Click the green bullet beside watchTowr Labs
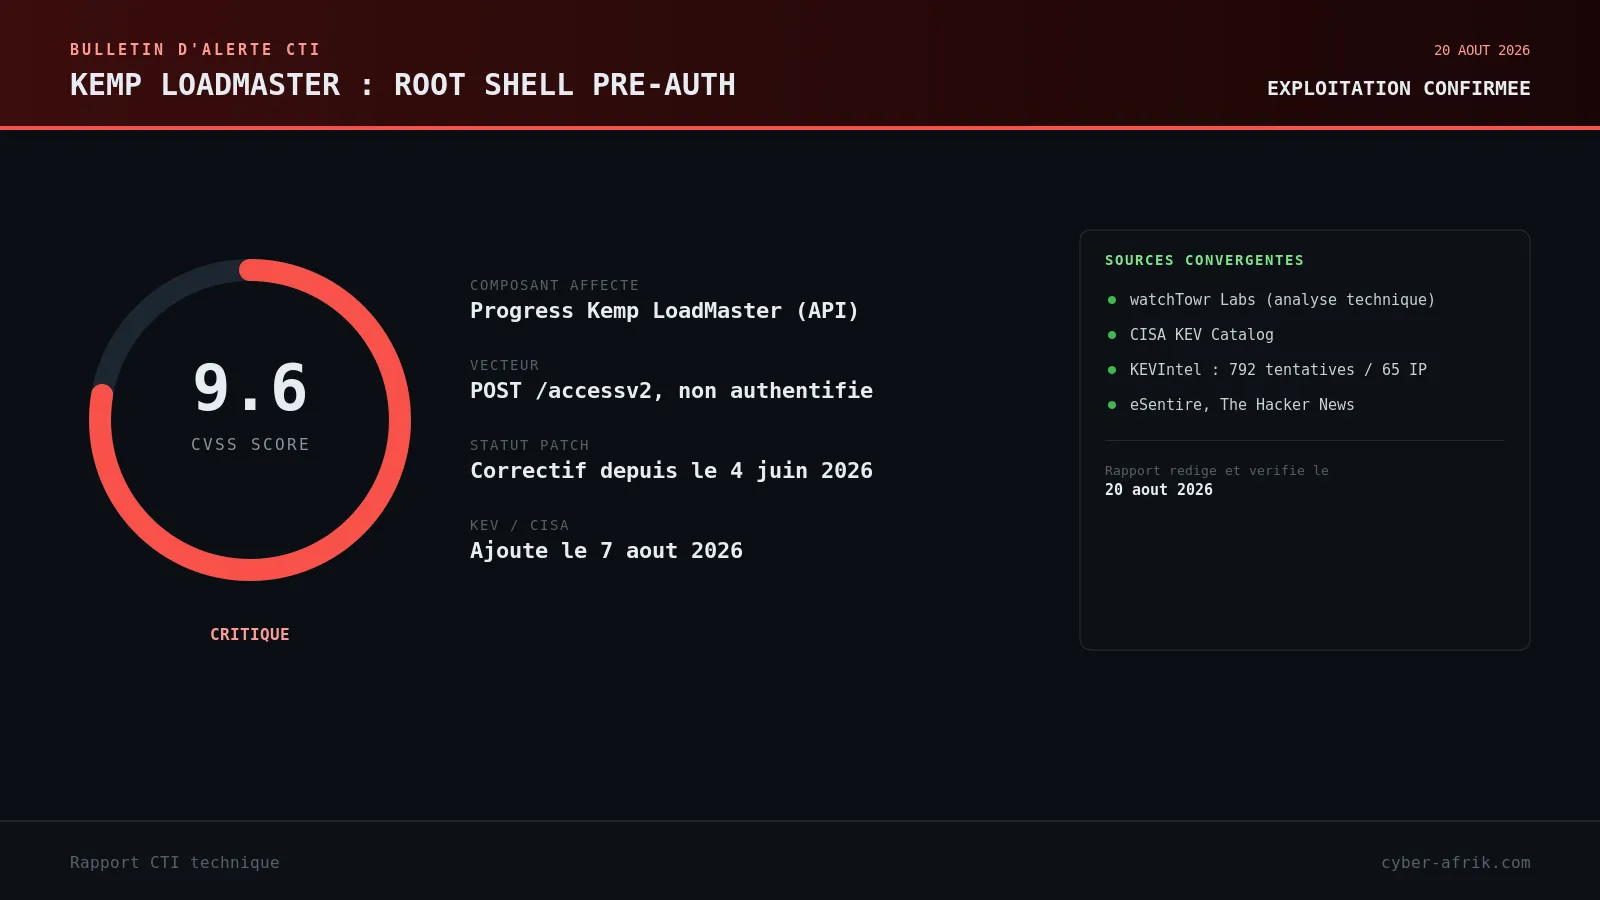The width and height of the screenshot is (1600, 900). click(1112, 300)
